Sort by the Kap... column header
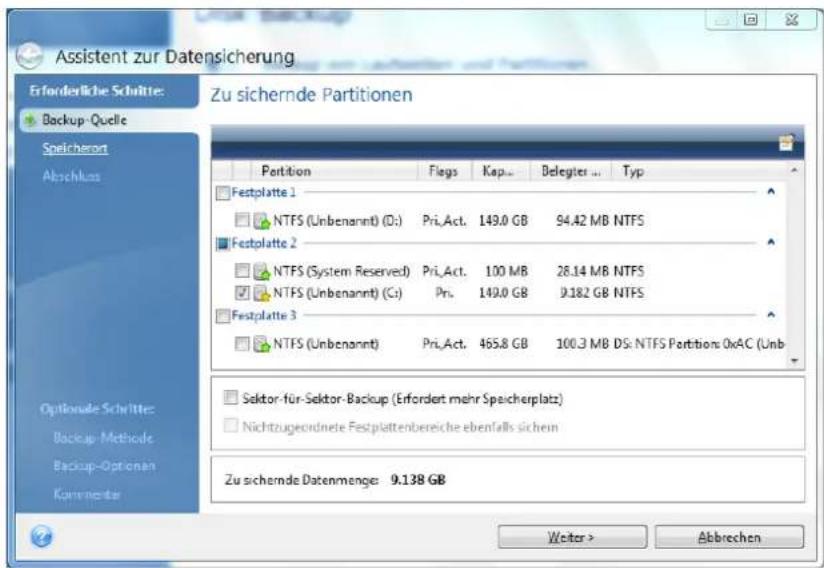Viewport: 824px width, 568px height. point(500,171)
